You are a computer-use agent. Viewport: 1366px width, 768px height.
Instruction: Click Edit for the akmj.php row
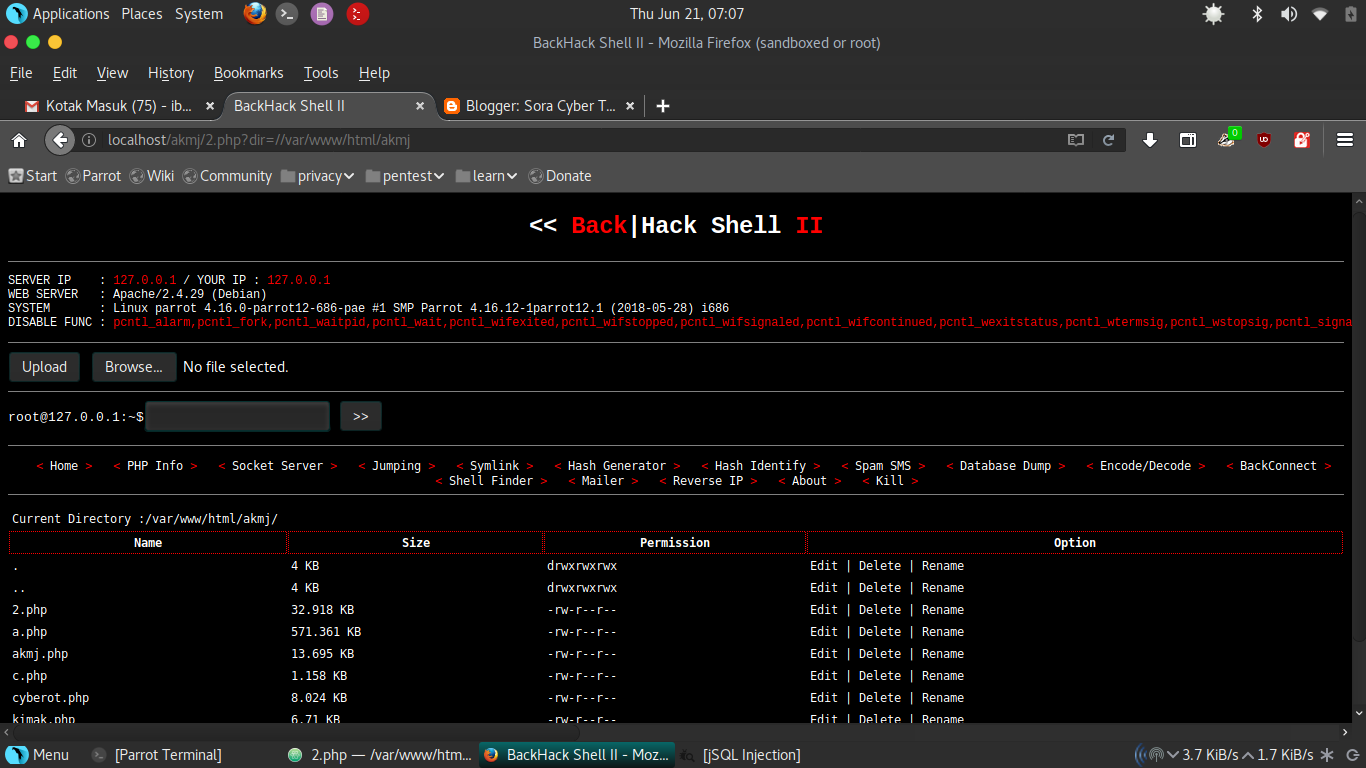[x=824, y=654]
